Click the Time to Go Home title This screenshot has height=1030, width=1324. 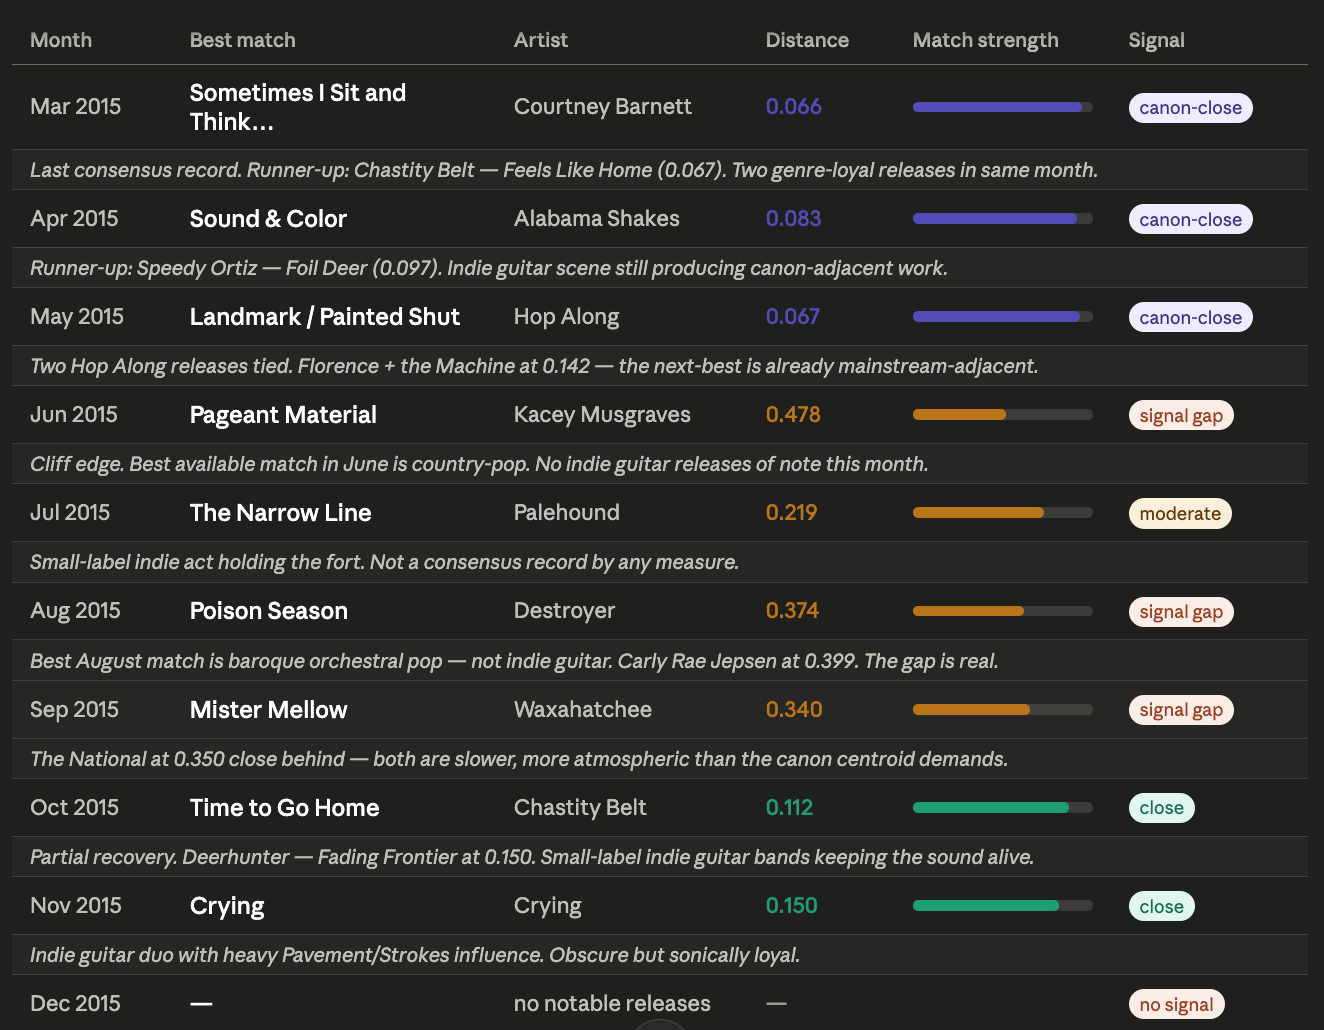(x=284, y=808)
